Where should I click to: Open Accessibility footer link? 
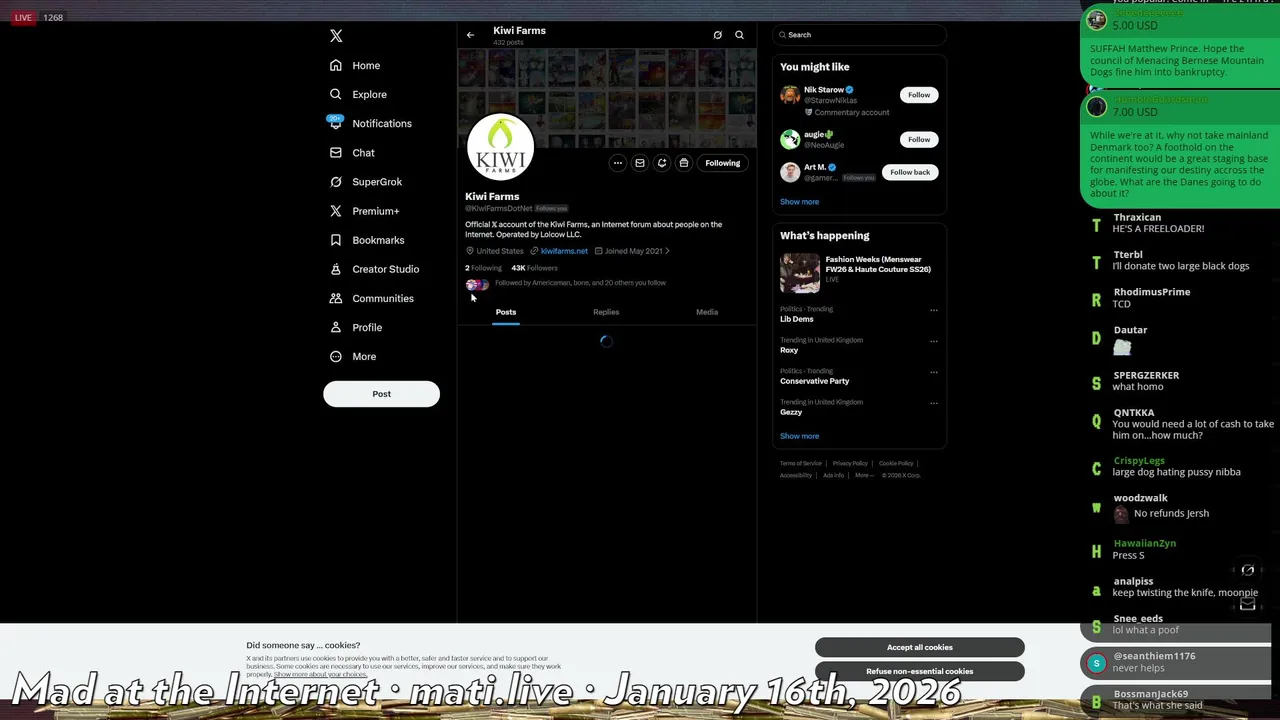[x=796, y=475]
